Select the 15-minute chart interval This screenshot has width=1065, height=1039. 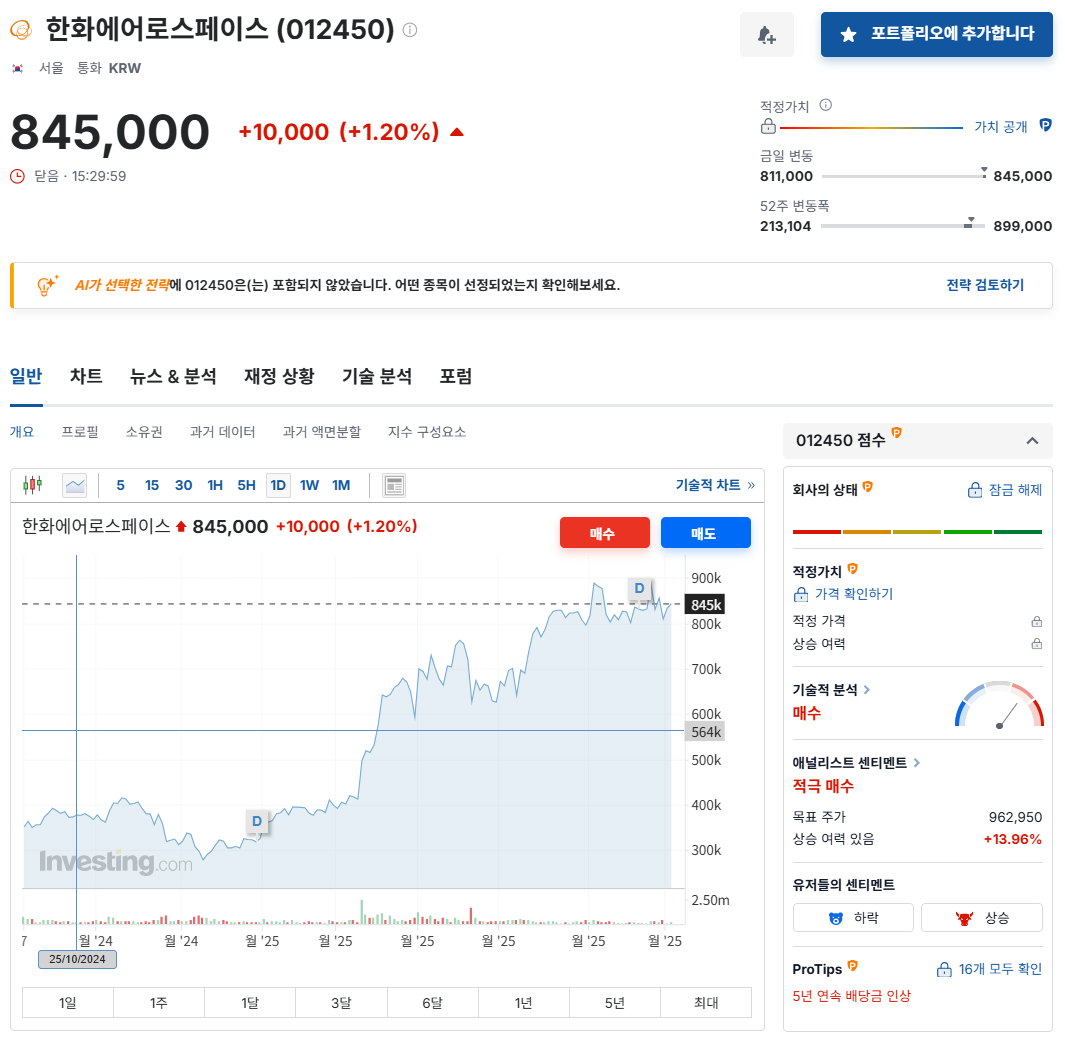[x=151, y=485]
